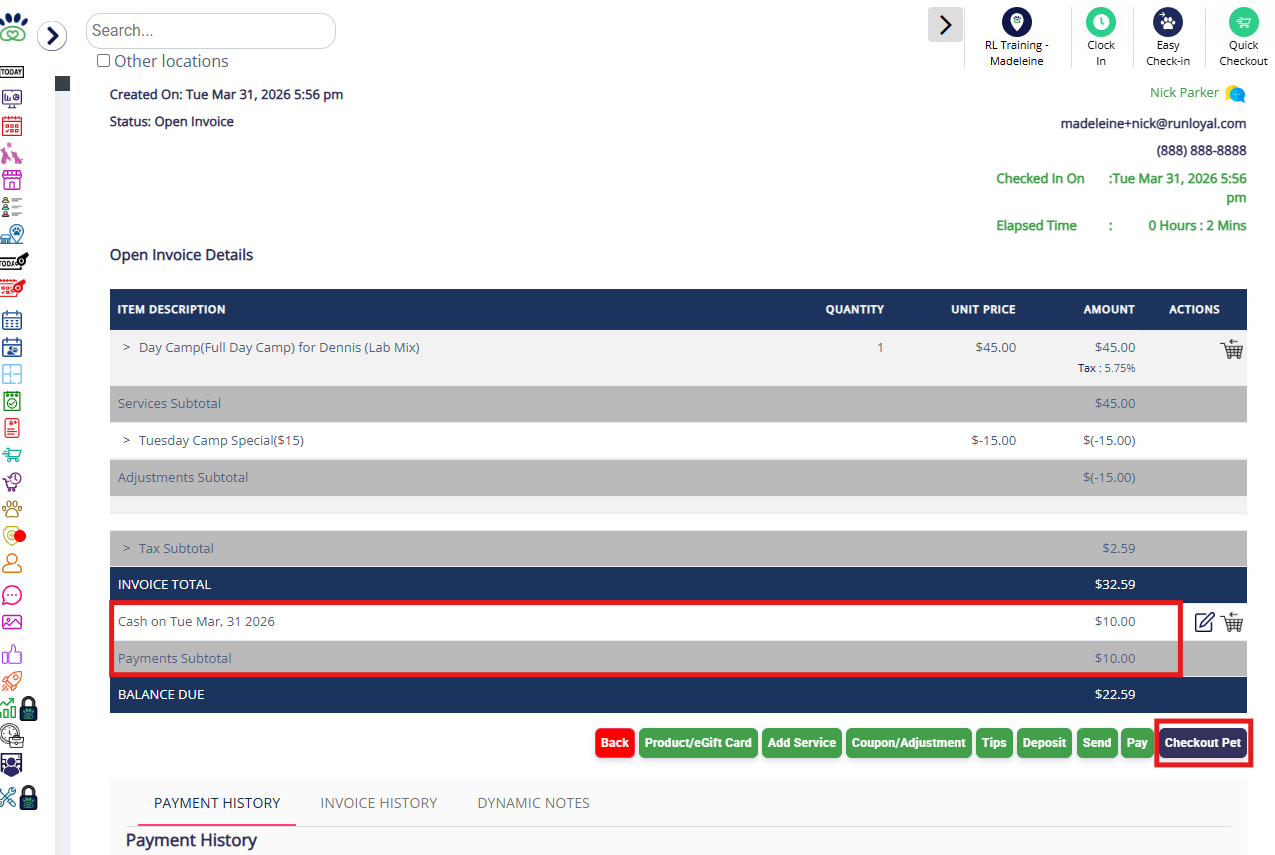Click the chat icon beside Nick Parker
Screen dimensions: 1275x855
tap(1235, 94)
